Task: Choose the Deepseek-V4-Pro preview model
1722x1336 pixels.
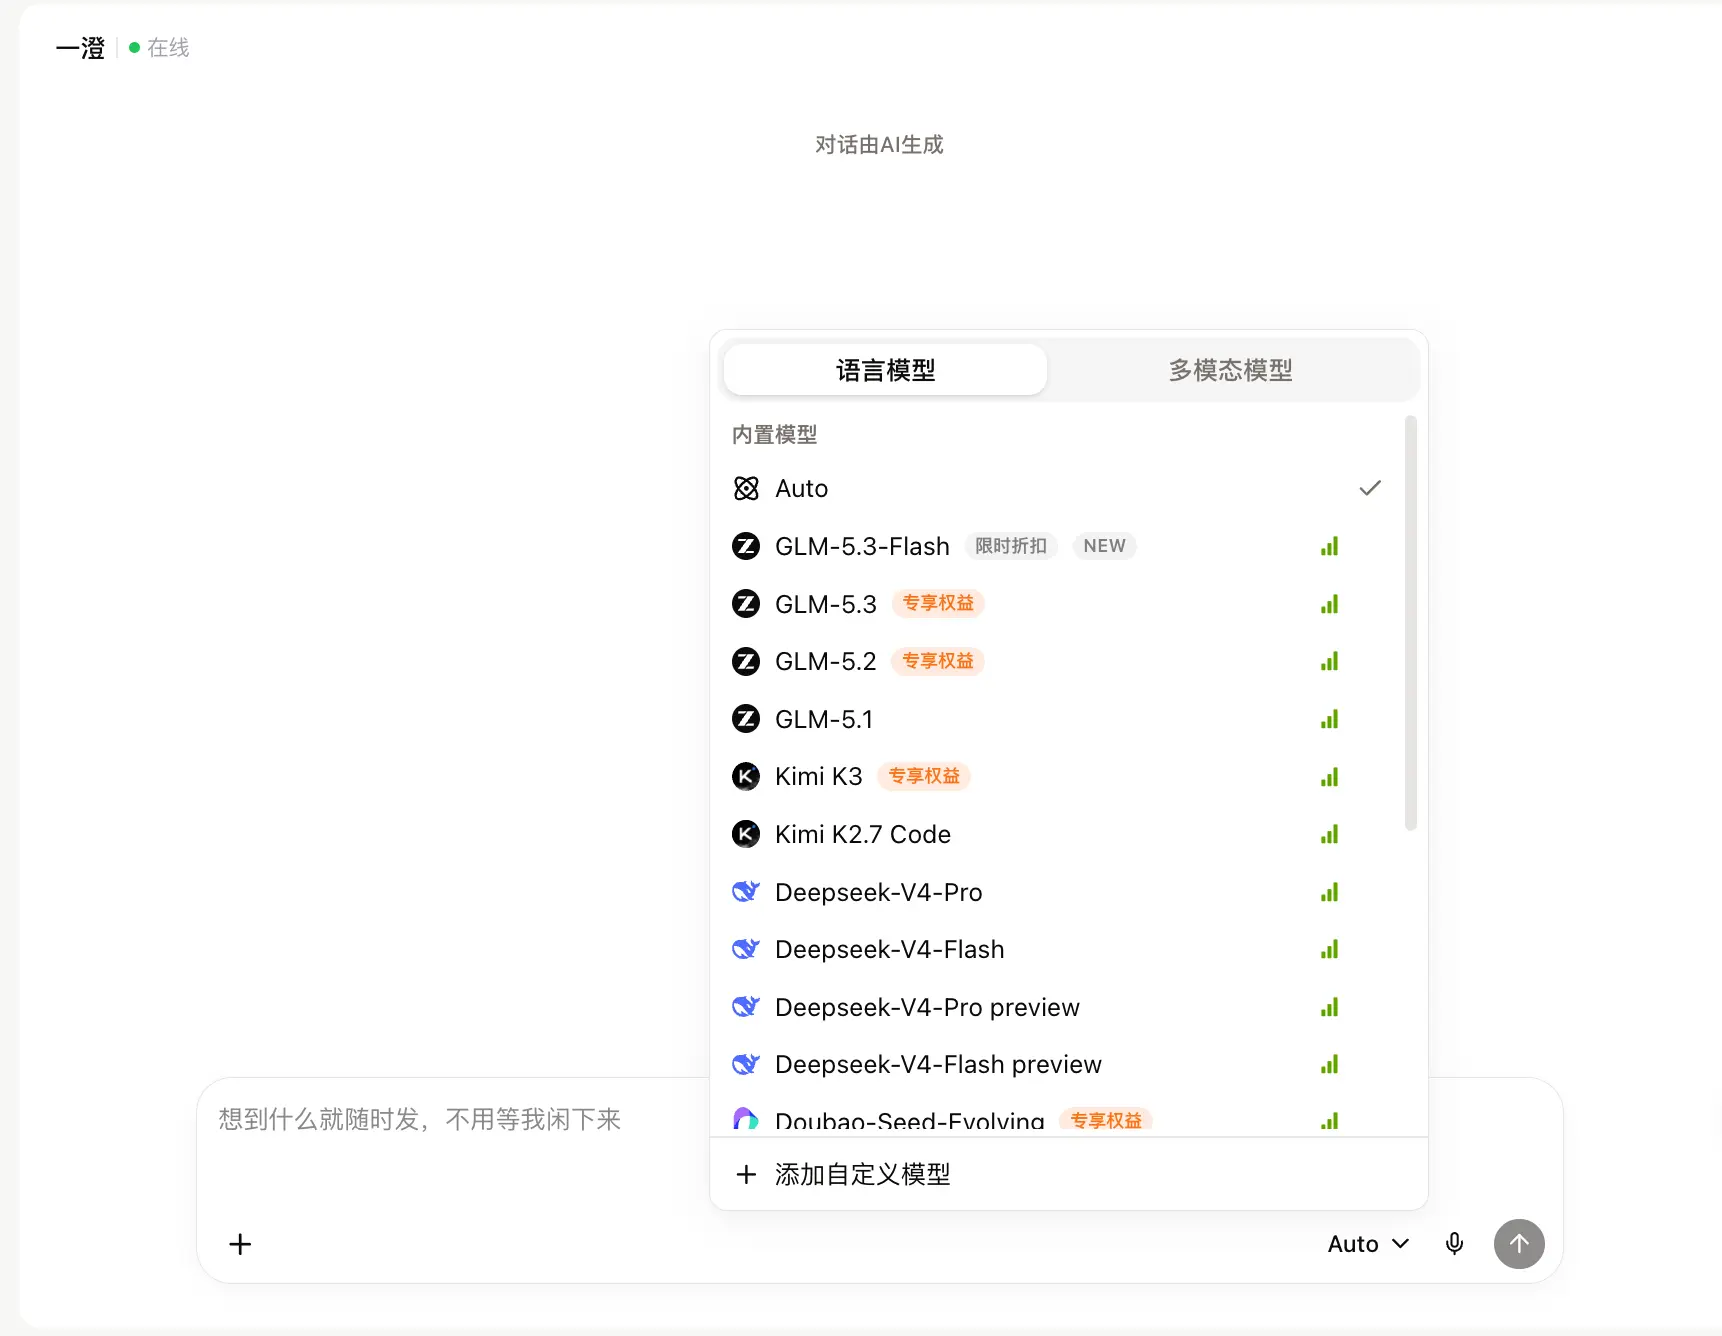Action: coord(1059,1007)
